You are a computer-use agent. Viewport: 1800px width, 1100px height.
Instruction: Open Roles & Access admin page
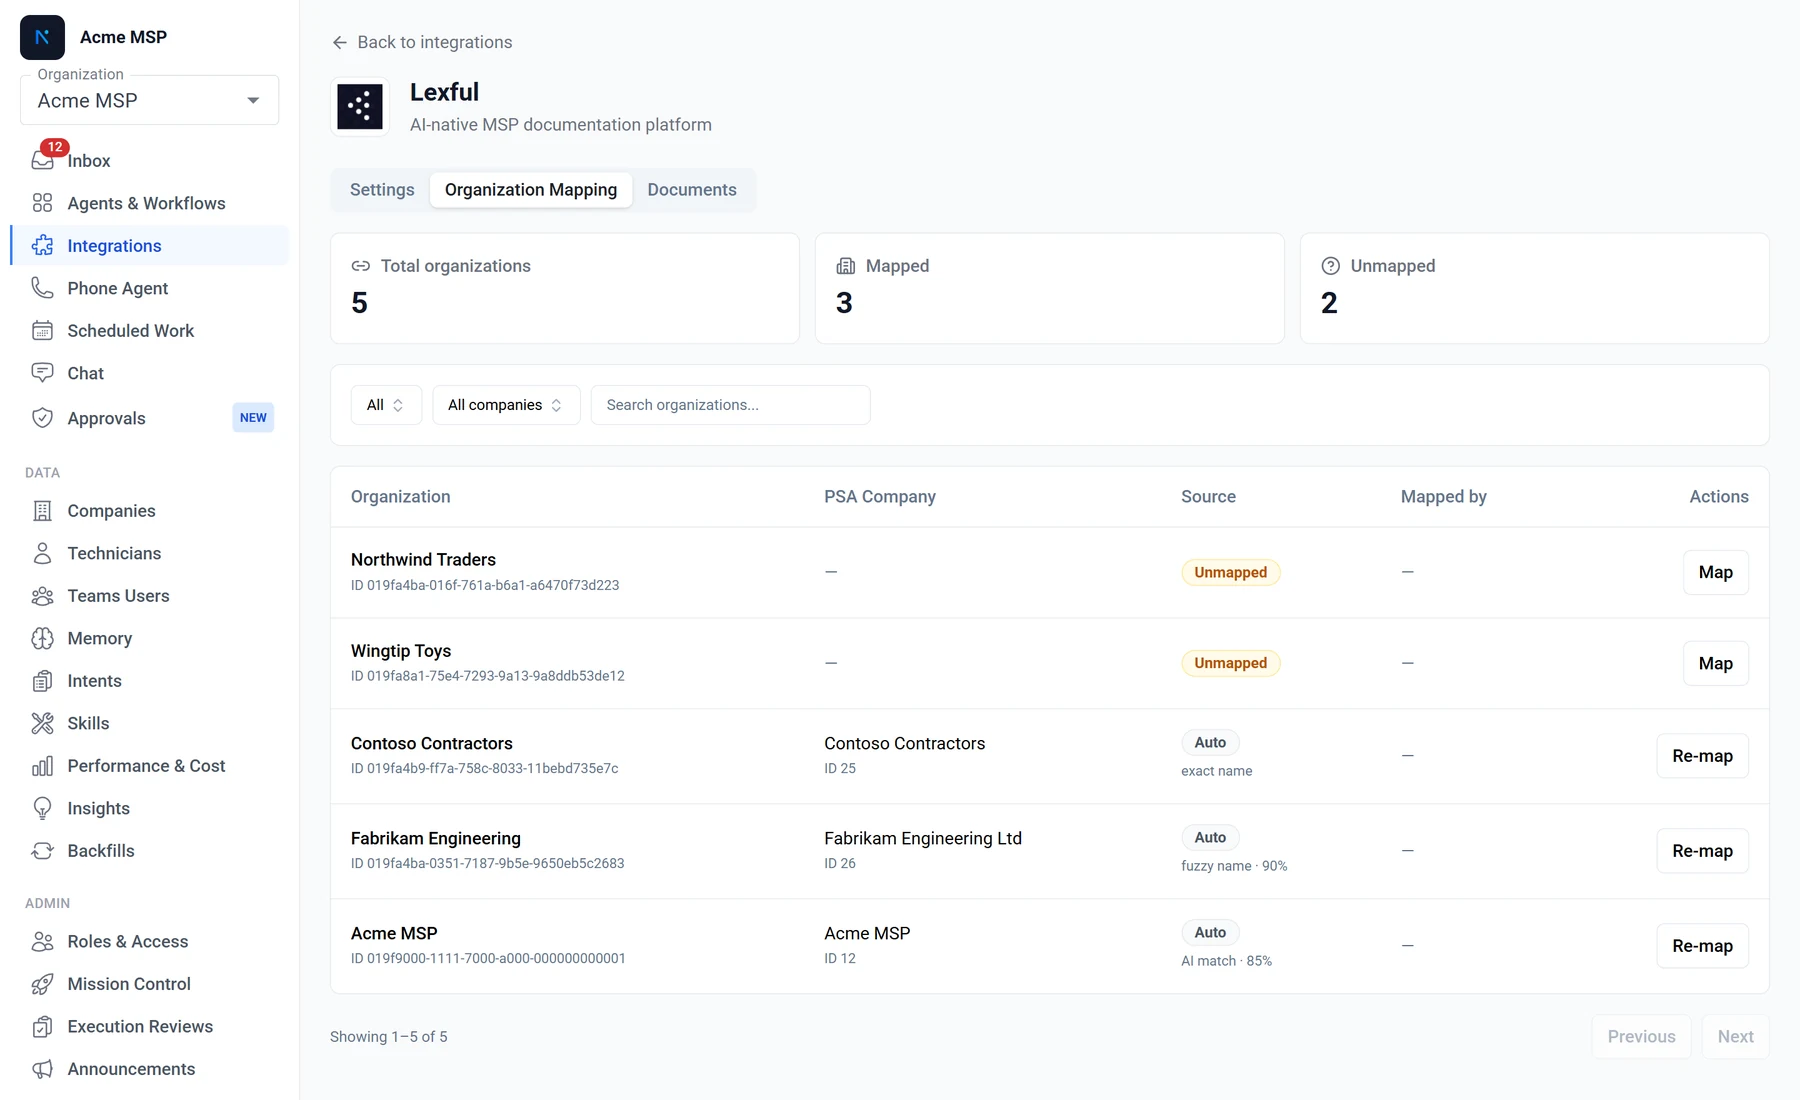(149, 942)
